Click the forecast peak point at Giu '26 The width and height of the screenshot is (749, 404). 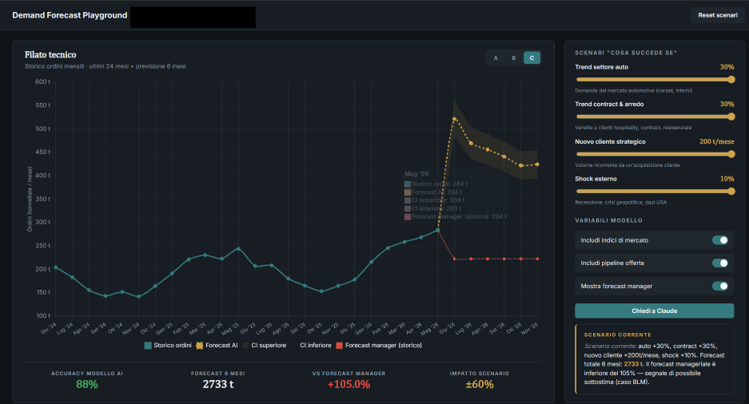click(454, 119)
